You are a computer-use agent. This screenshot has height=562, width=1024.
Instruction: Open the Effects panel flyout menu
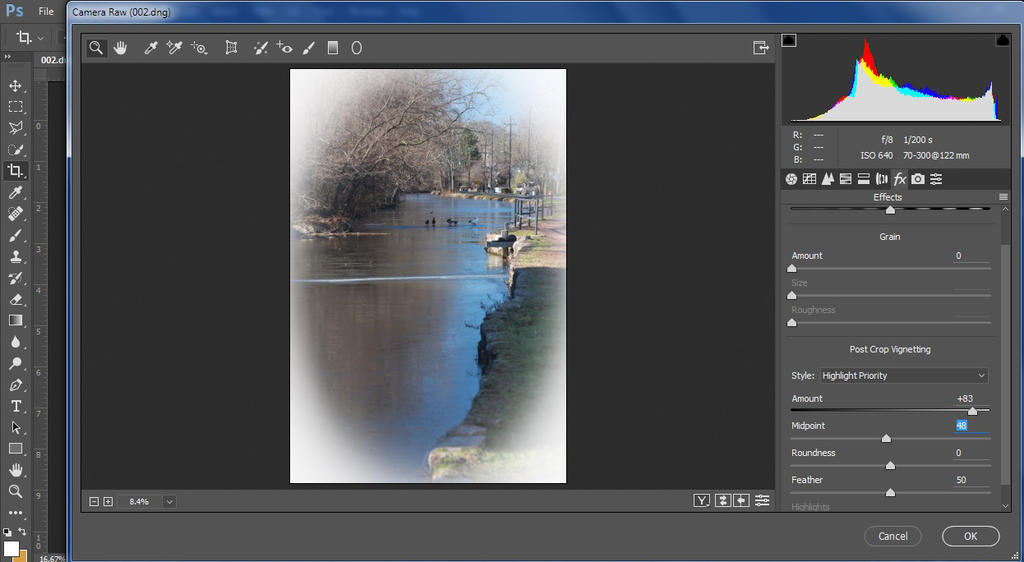click(x=1003, y=197)
